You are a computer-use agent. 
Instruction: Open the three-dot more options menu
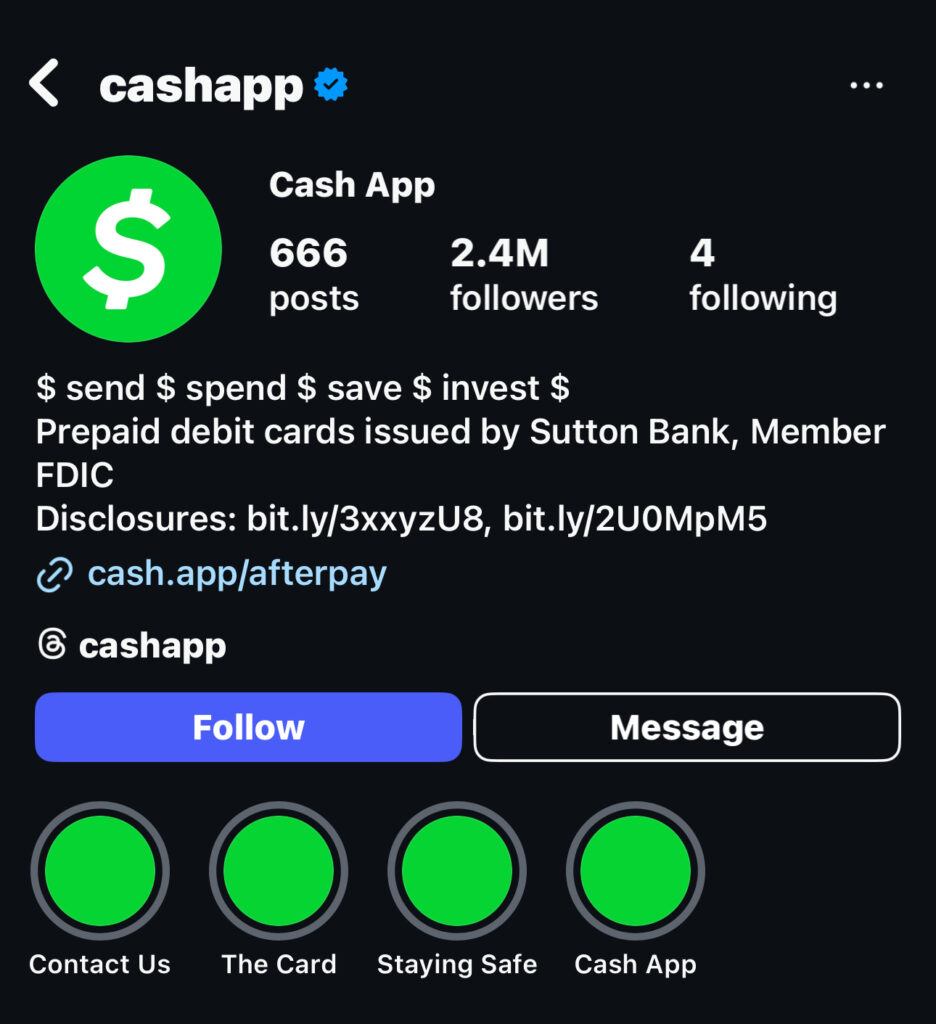(x=866, y=85)
